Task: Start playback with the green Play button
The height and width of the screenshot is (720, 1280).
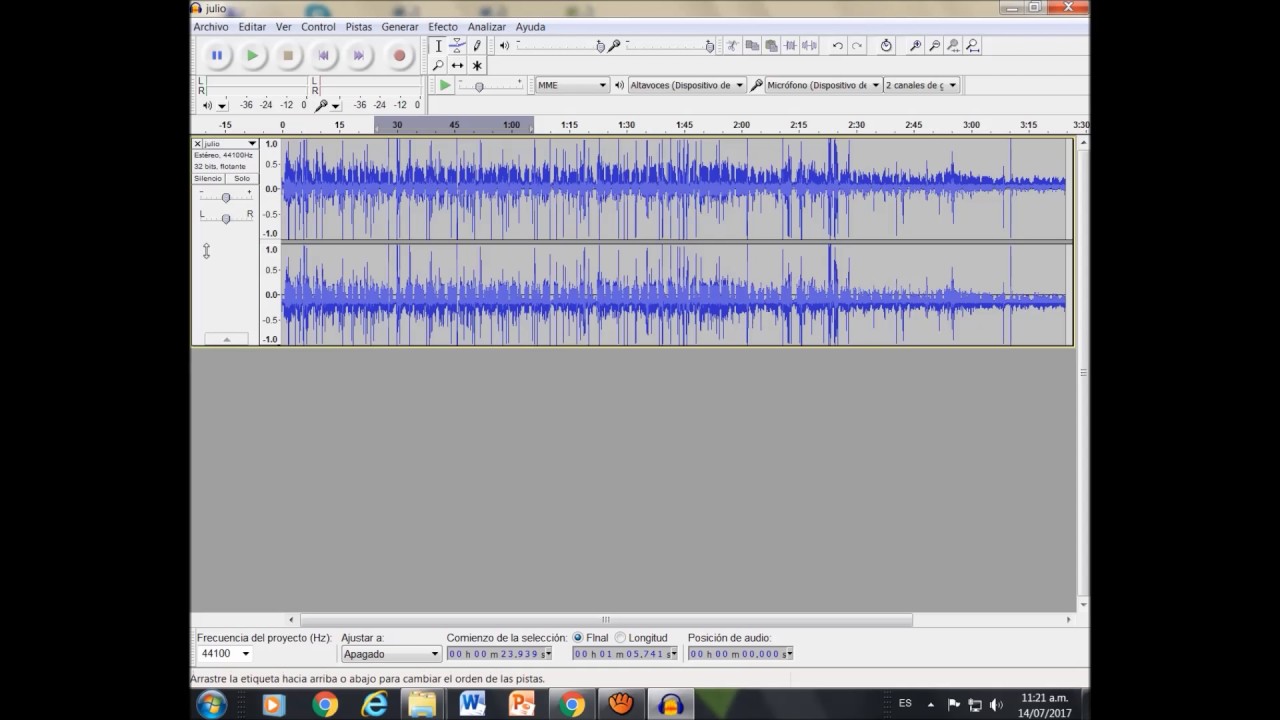Action: pyautogui.click(x=253, y=56)
